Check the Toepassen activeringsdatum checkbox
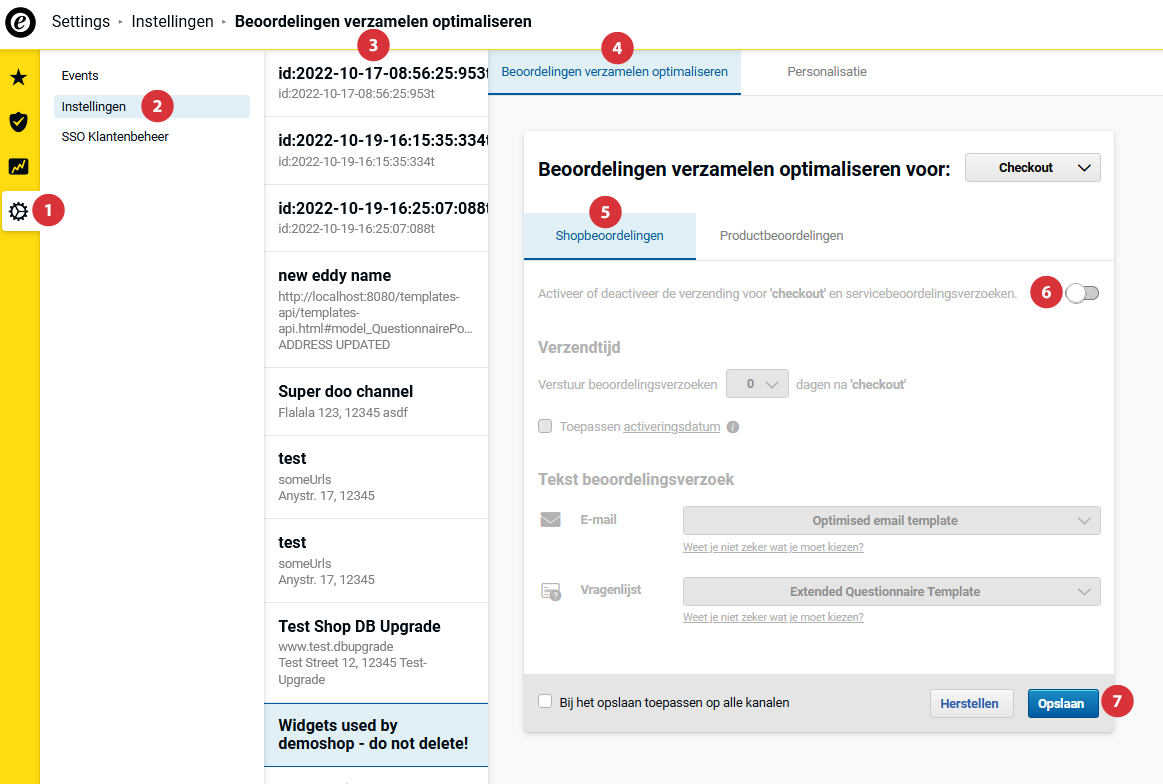This screenshot has width=1163, height=784. point(545,426)
